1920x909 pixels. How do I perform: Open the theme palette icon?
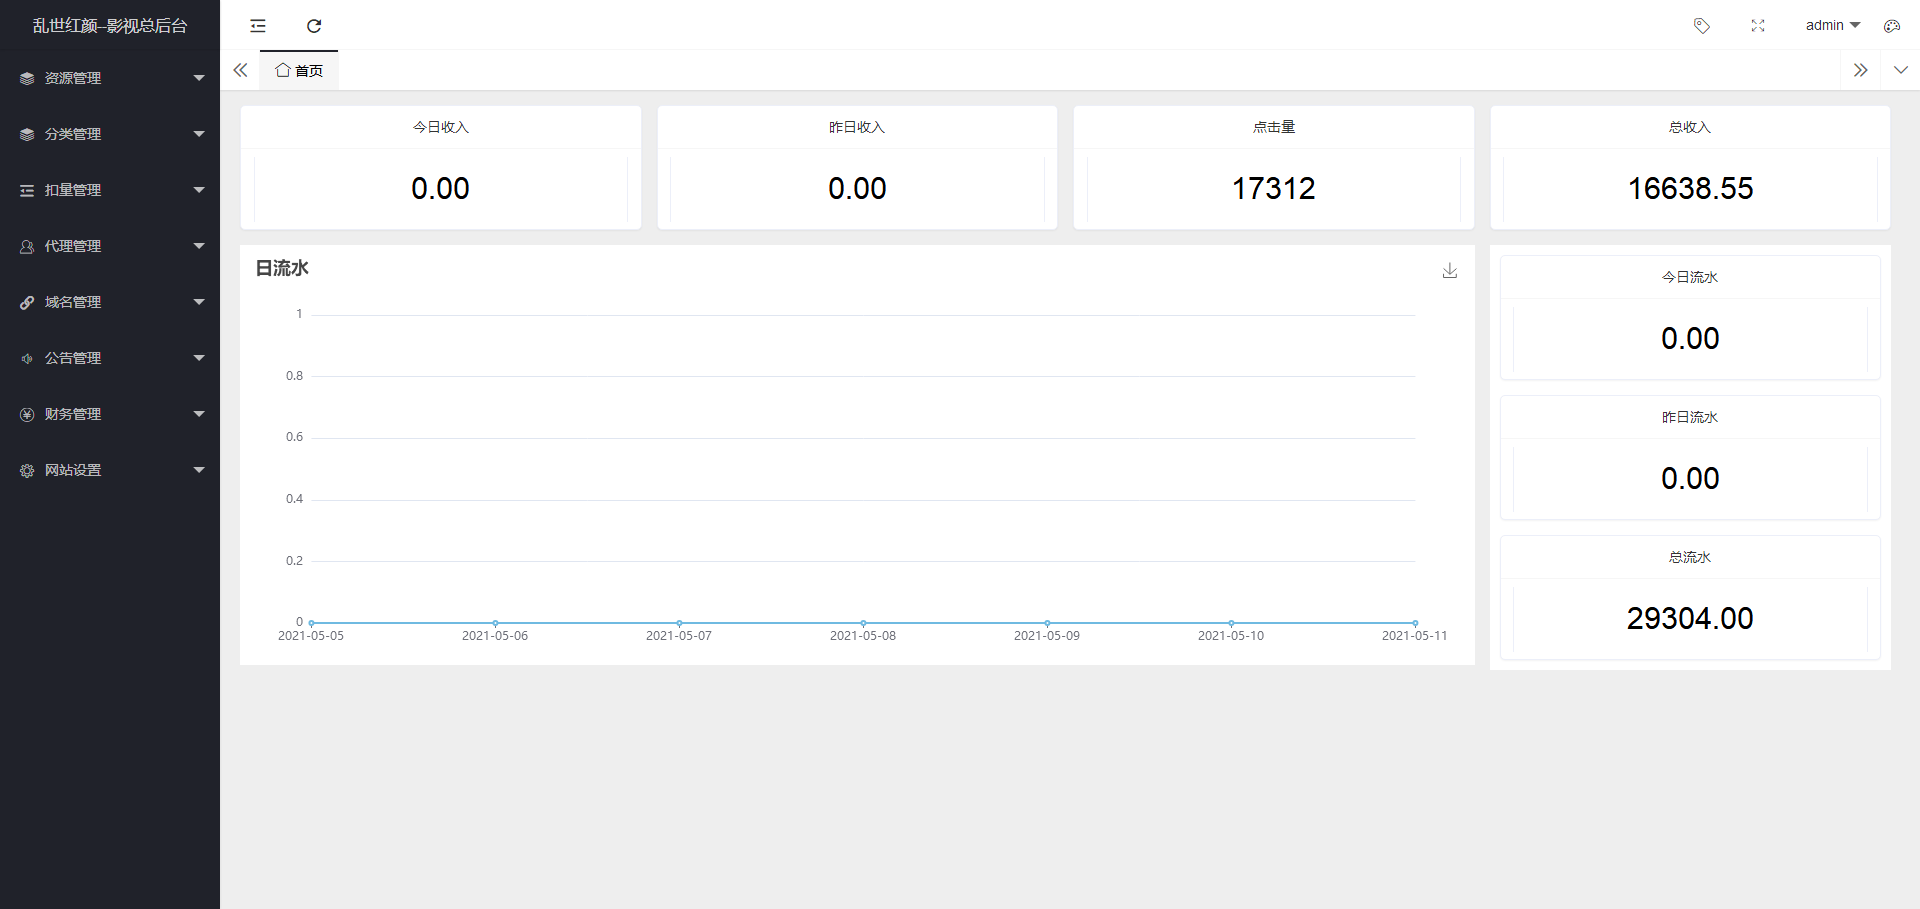1891,26
